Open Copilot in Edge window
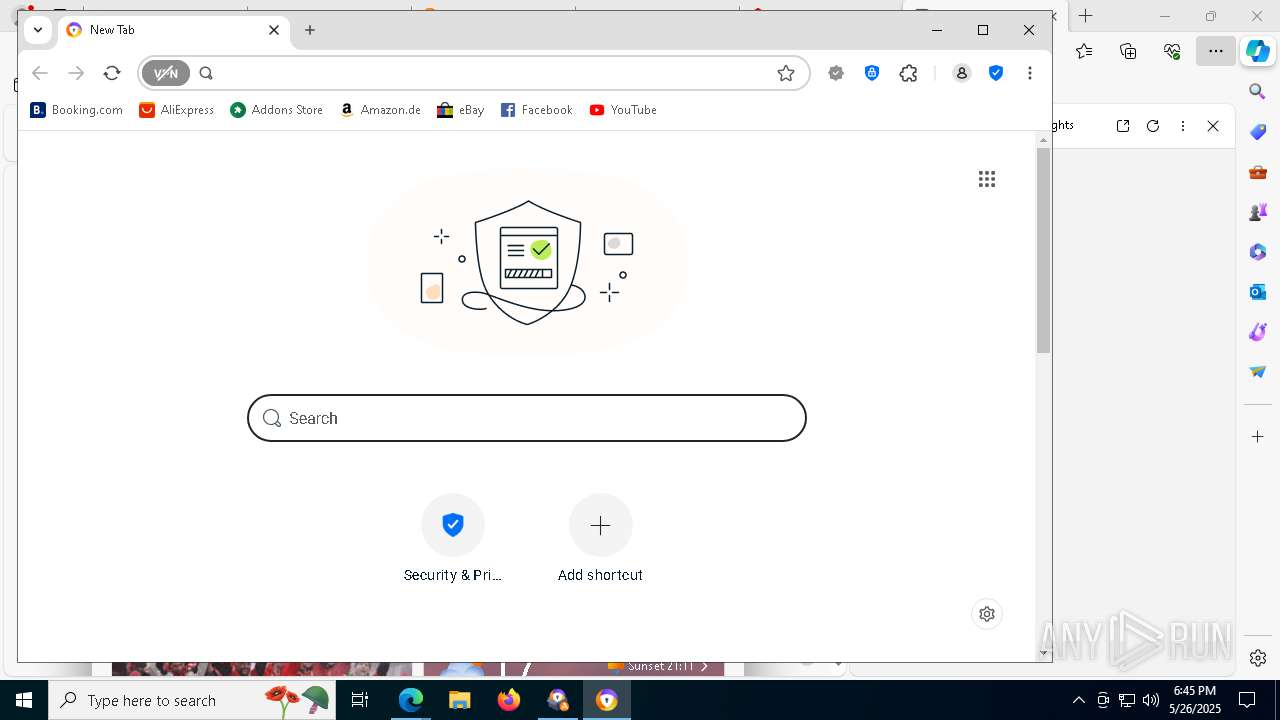The image size is (1280, 720). [x=1258, y=51]
